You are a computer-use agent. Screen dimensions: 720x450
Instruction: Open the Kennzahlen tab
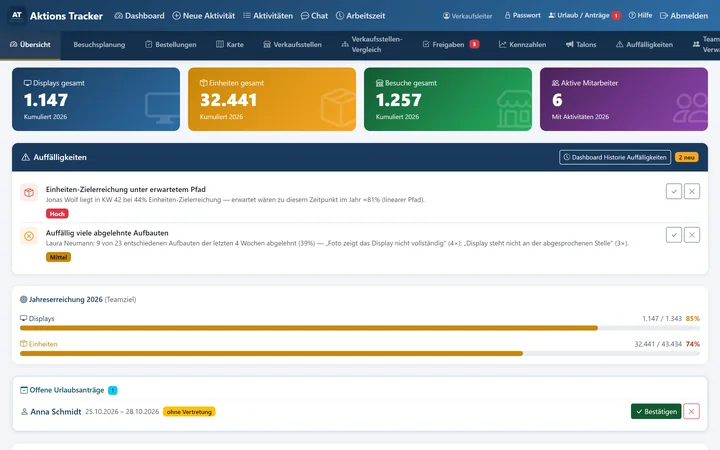(523, 45)
